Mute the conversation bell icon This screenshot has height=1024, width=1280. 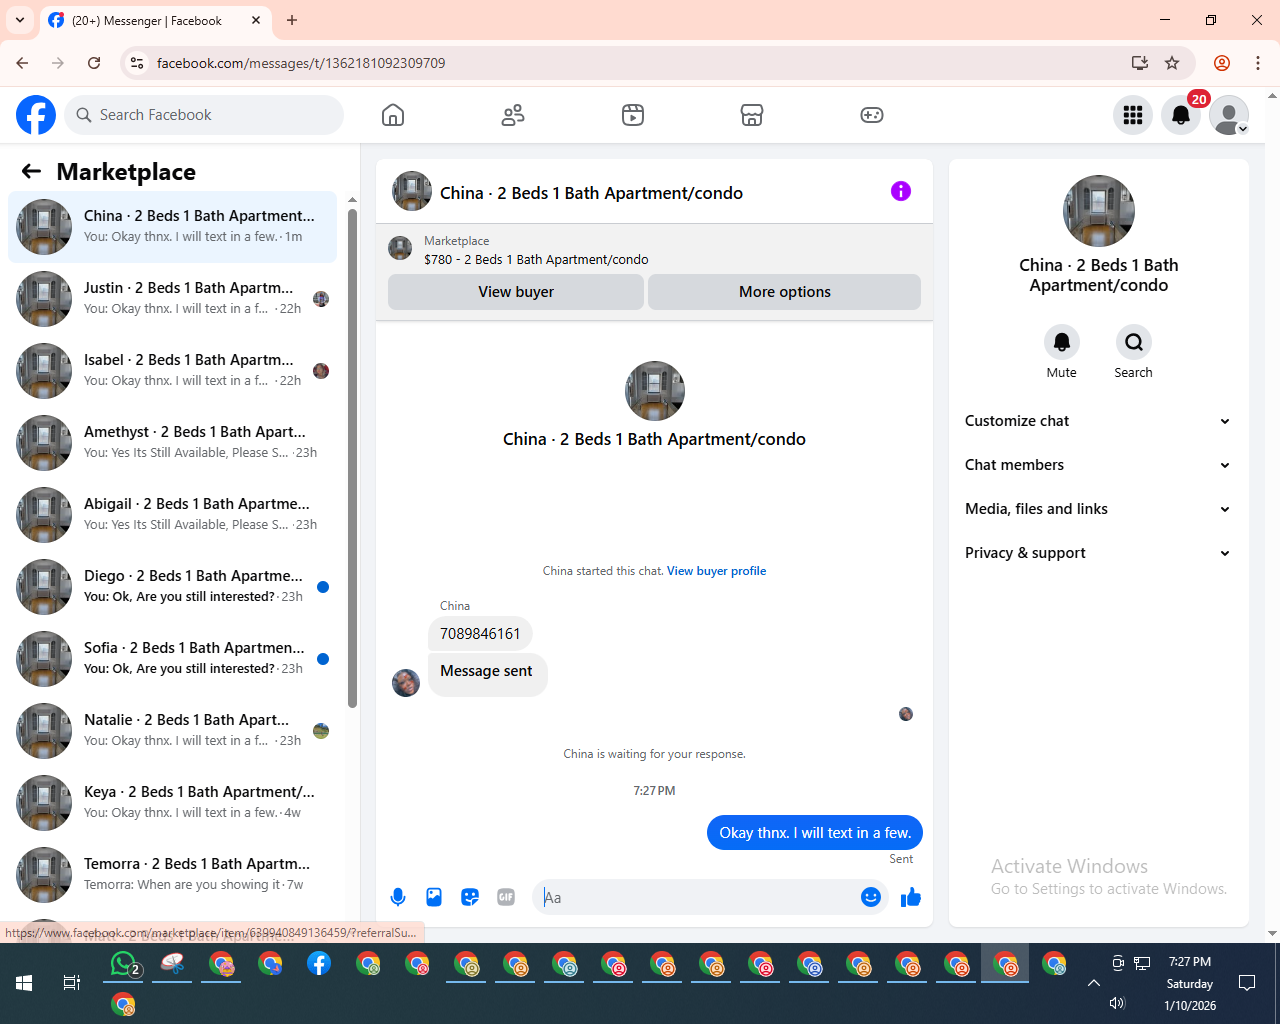tap(1062, 342)
